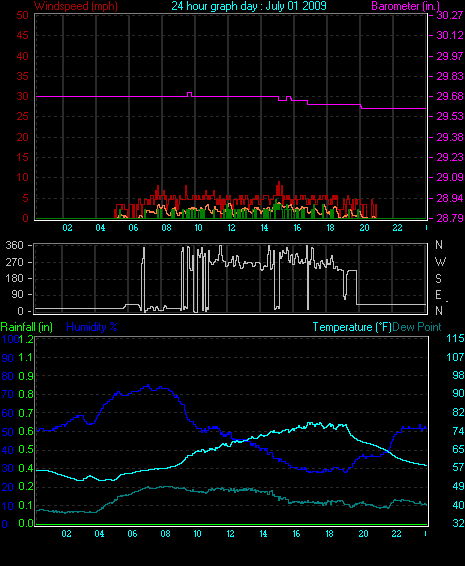Click the 'W' compass label
Viewport: 465px width, 566px height.
440,261
